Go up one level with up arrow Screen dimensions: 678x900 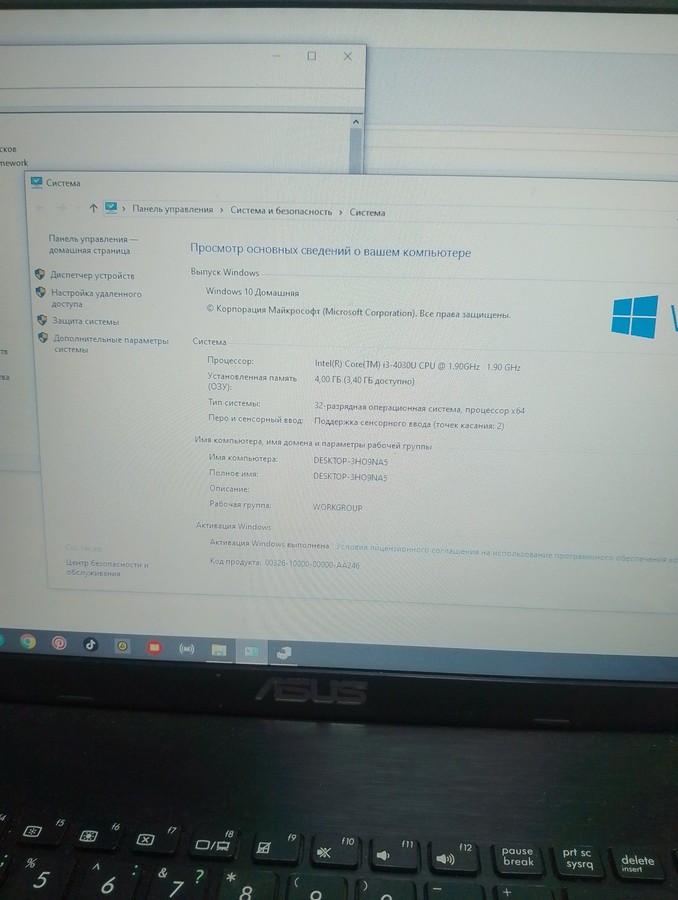[93, 208]
